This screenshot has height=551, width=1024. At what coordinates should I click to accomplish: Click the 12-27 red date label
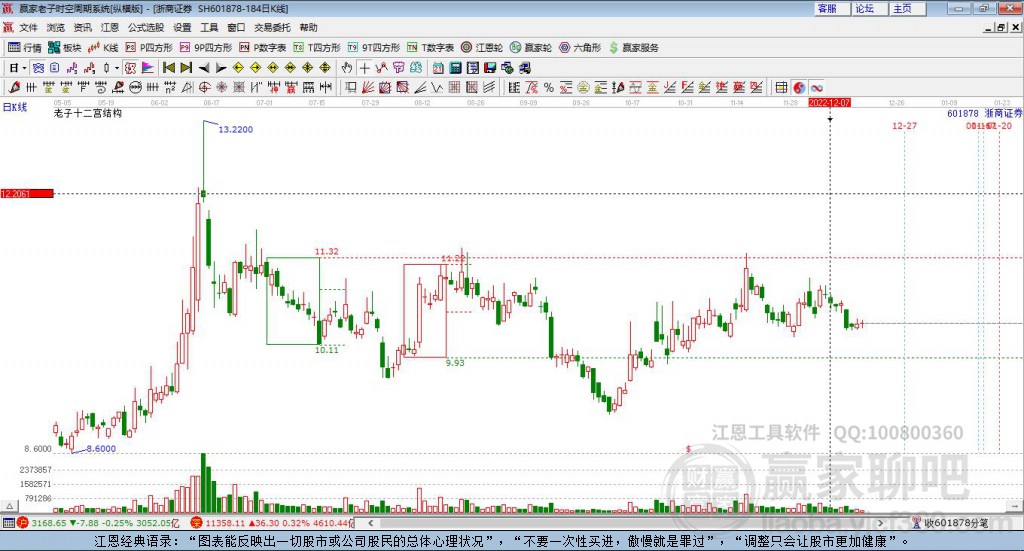click(904, 125)
